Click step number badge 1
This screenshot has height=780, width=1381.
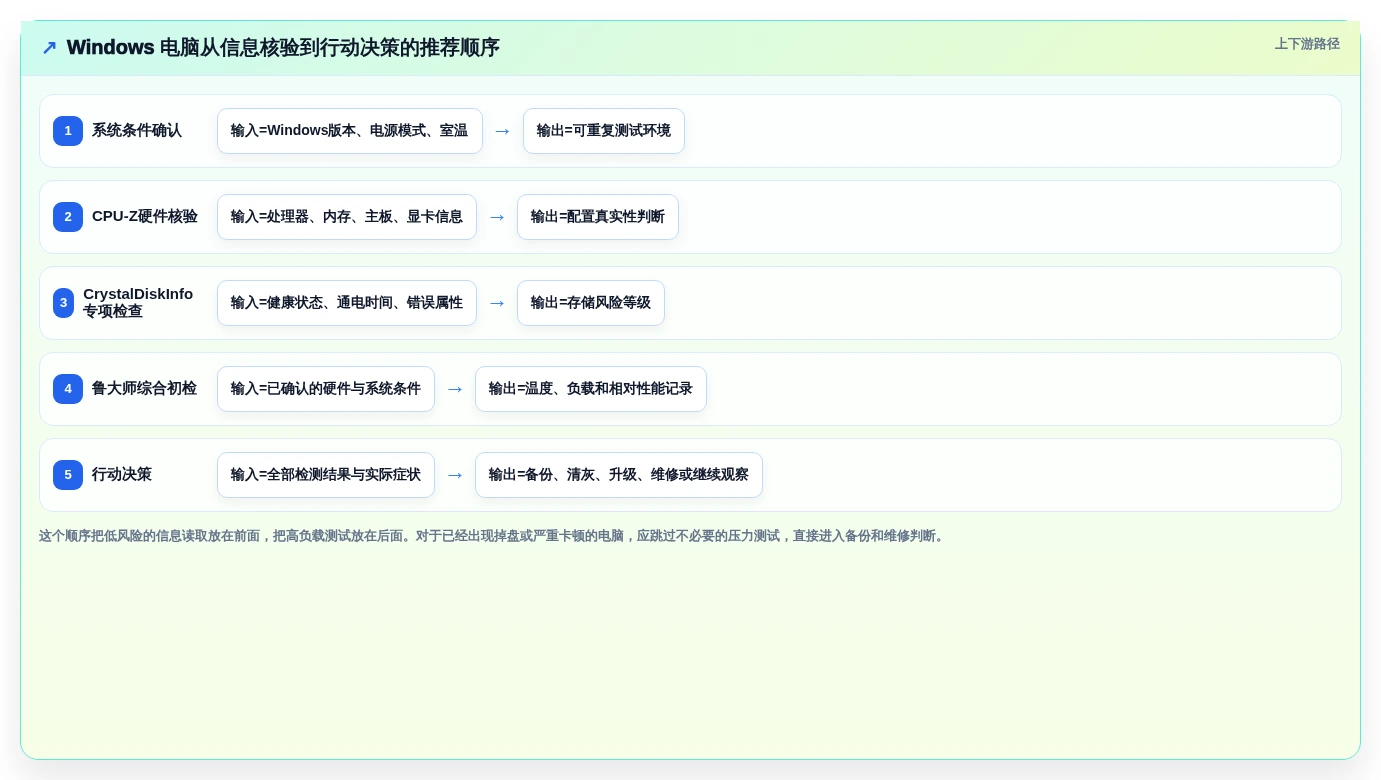click(68, 131)
